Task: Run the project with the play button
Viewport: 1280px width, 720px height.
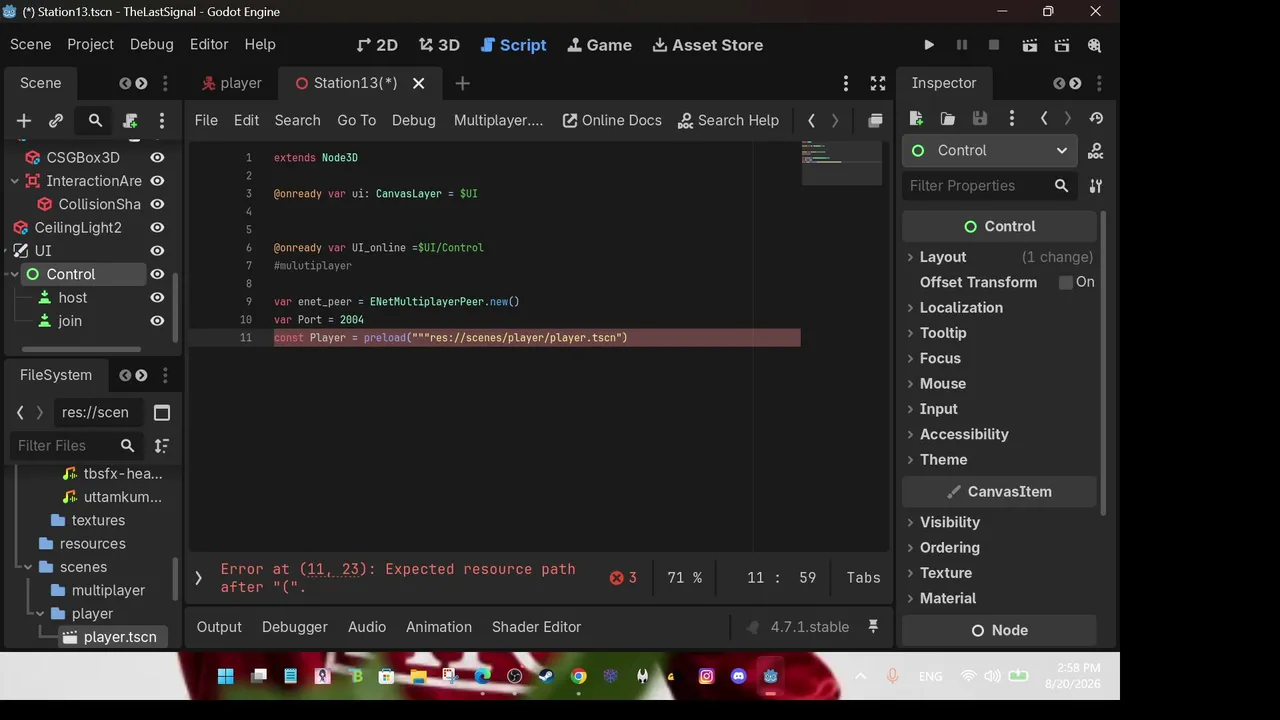Action: point(929,45)
